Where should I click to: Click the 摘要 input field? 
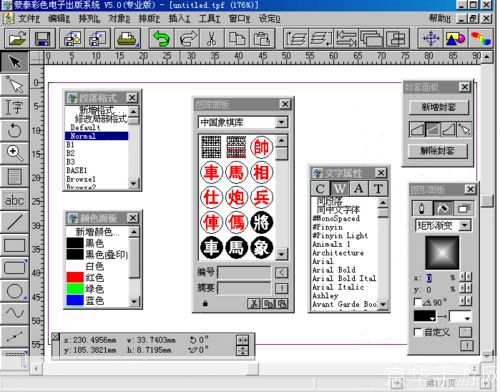click(x=244, y=288)
